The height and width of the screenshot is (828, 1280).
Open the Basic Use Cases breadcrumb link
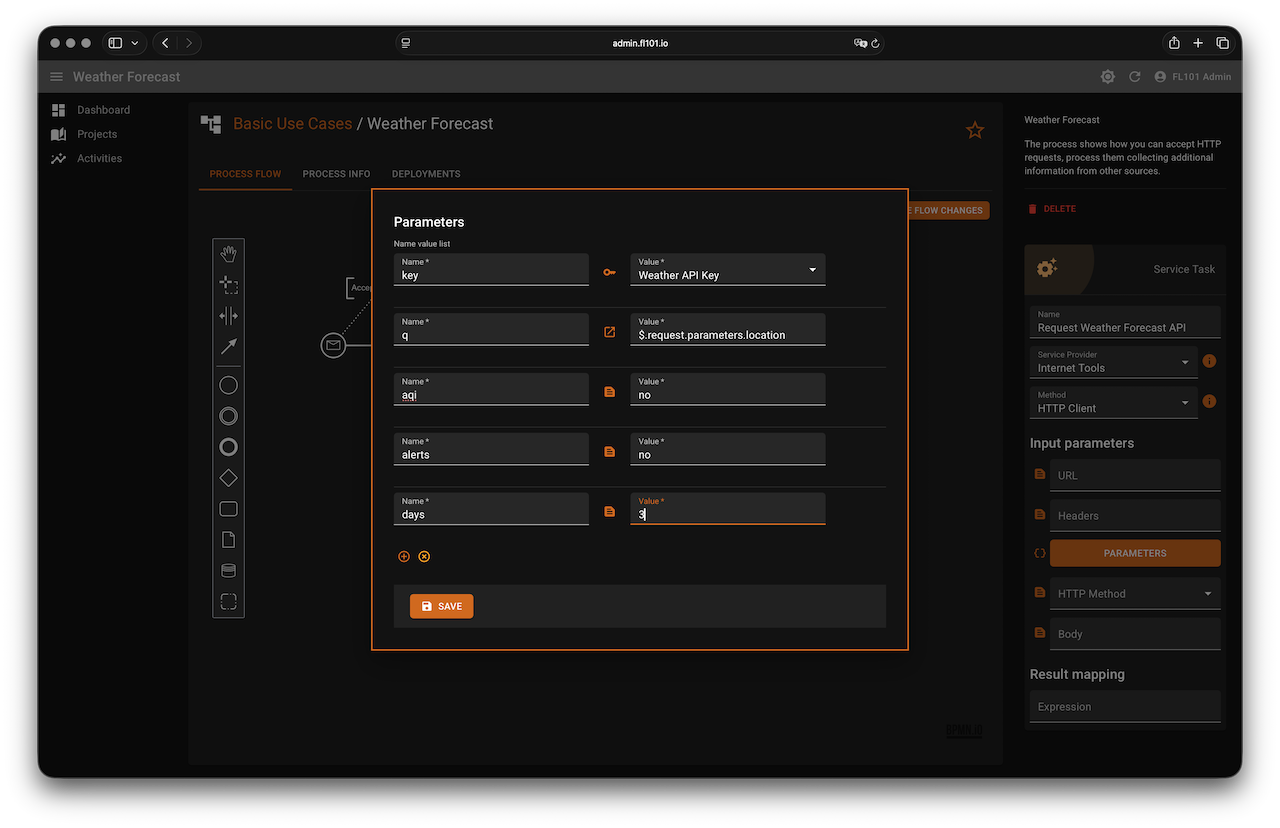click(292, 124)
